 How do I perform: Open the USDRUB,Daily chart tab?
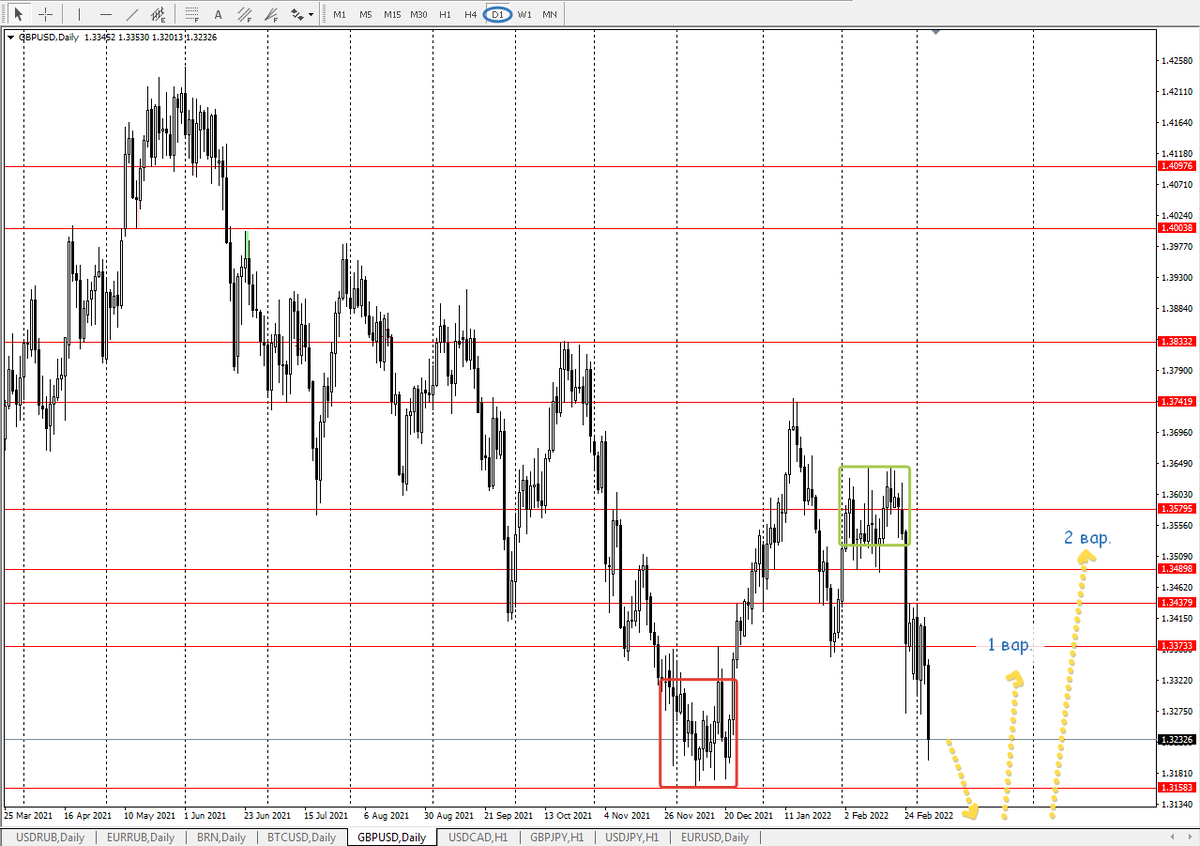click(x=48, y=837)
